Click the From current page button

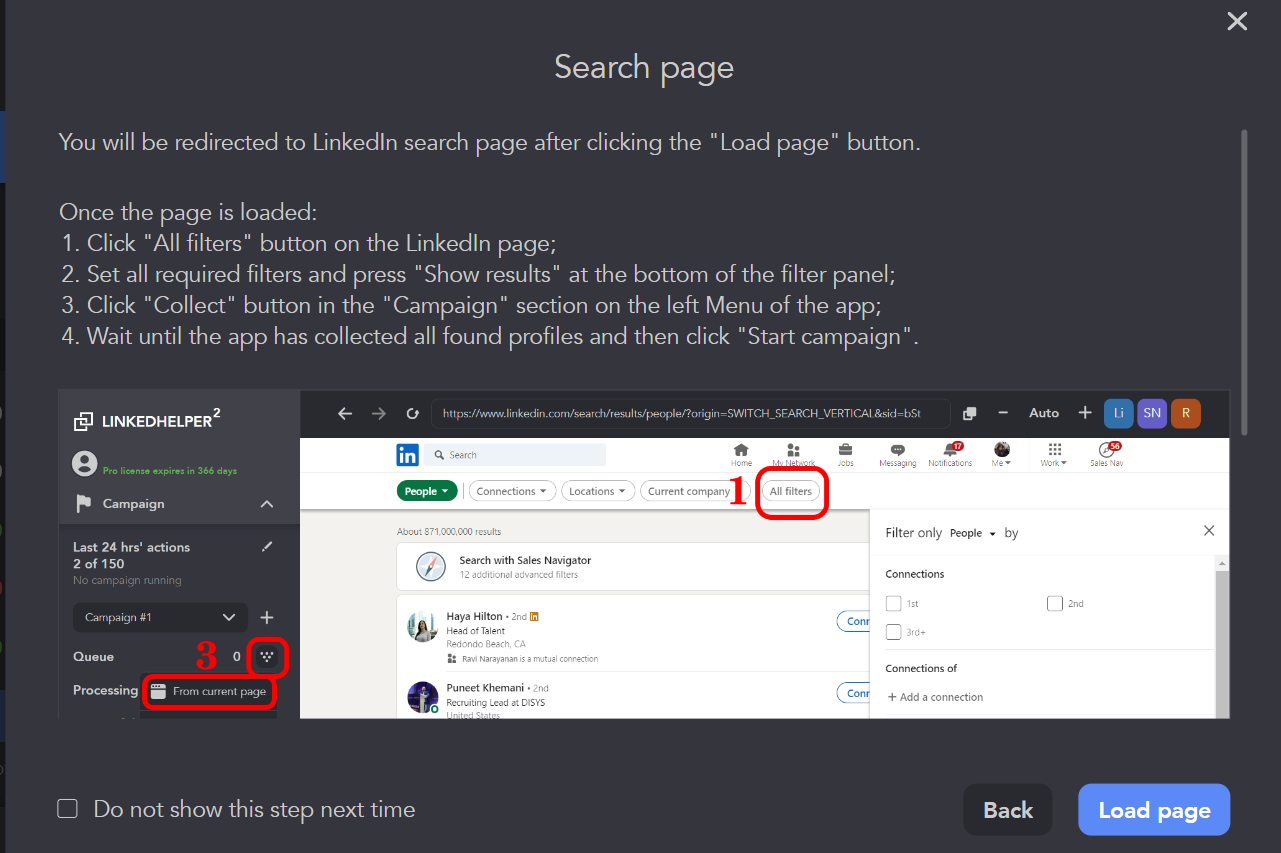click(x=209, y=691)
